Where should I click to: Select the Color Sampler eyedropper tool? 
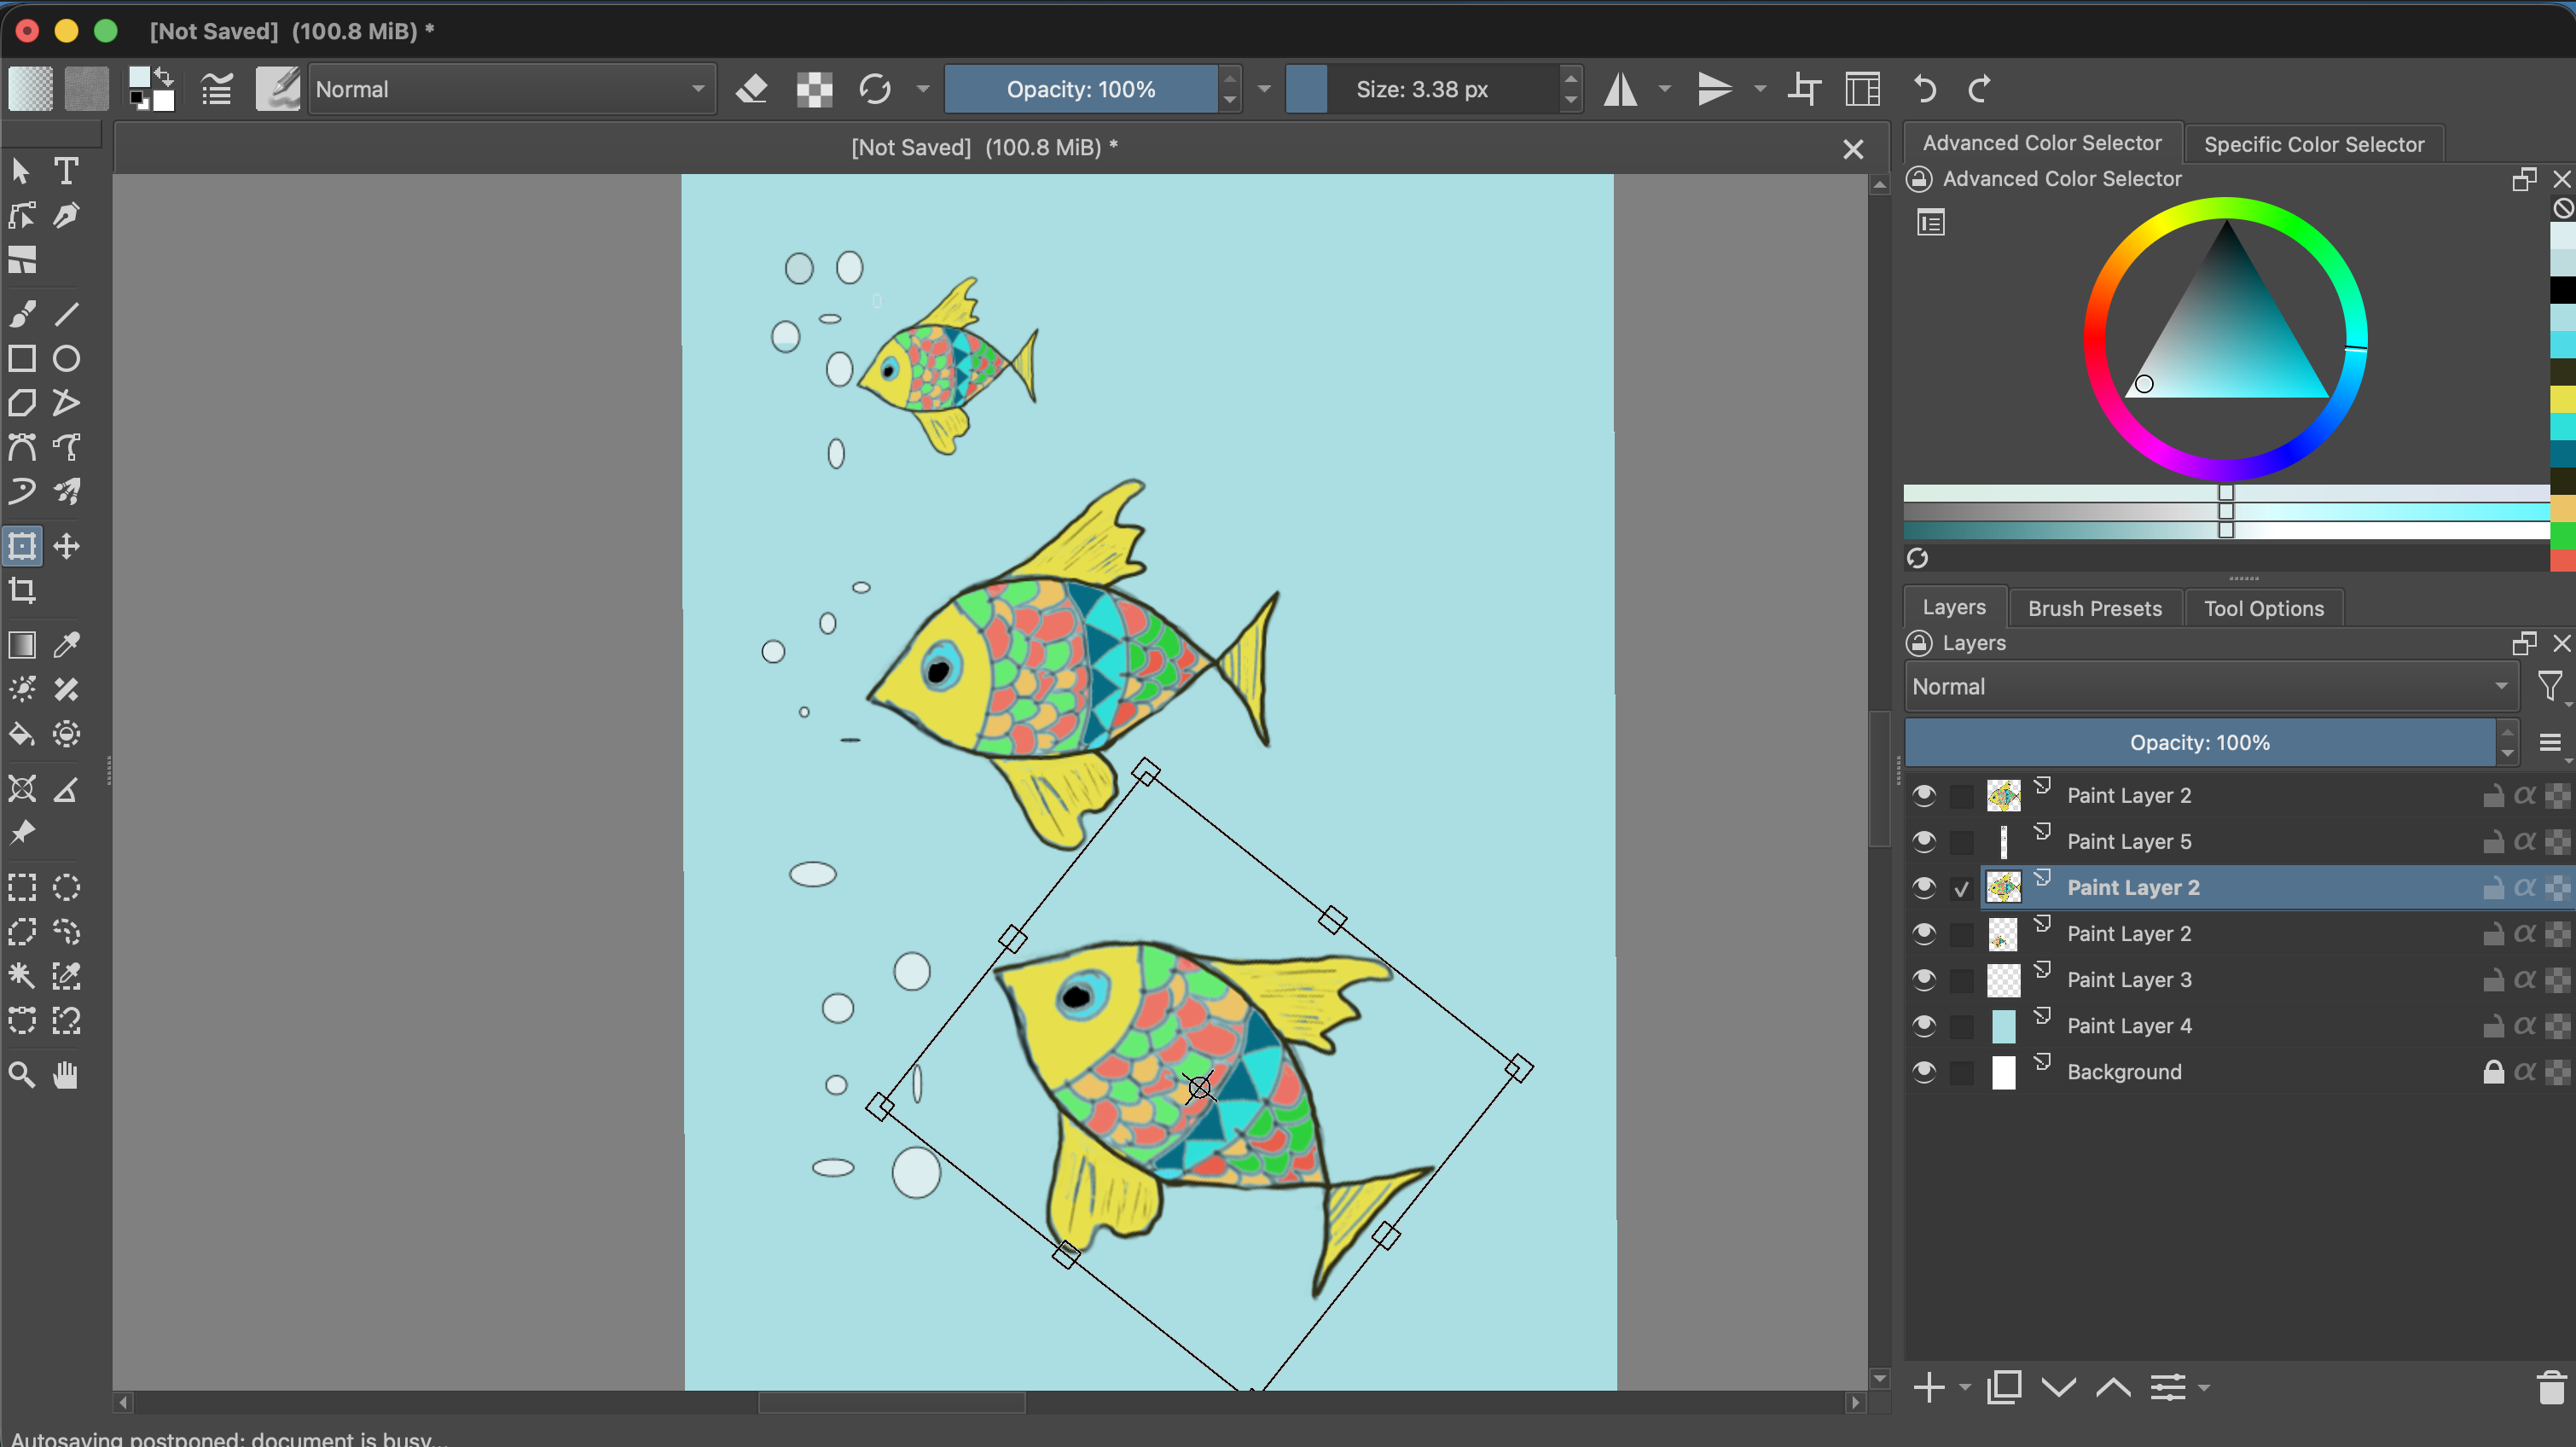click(x=66, y=644)
